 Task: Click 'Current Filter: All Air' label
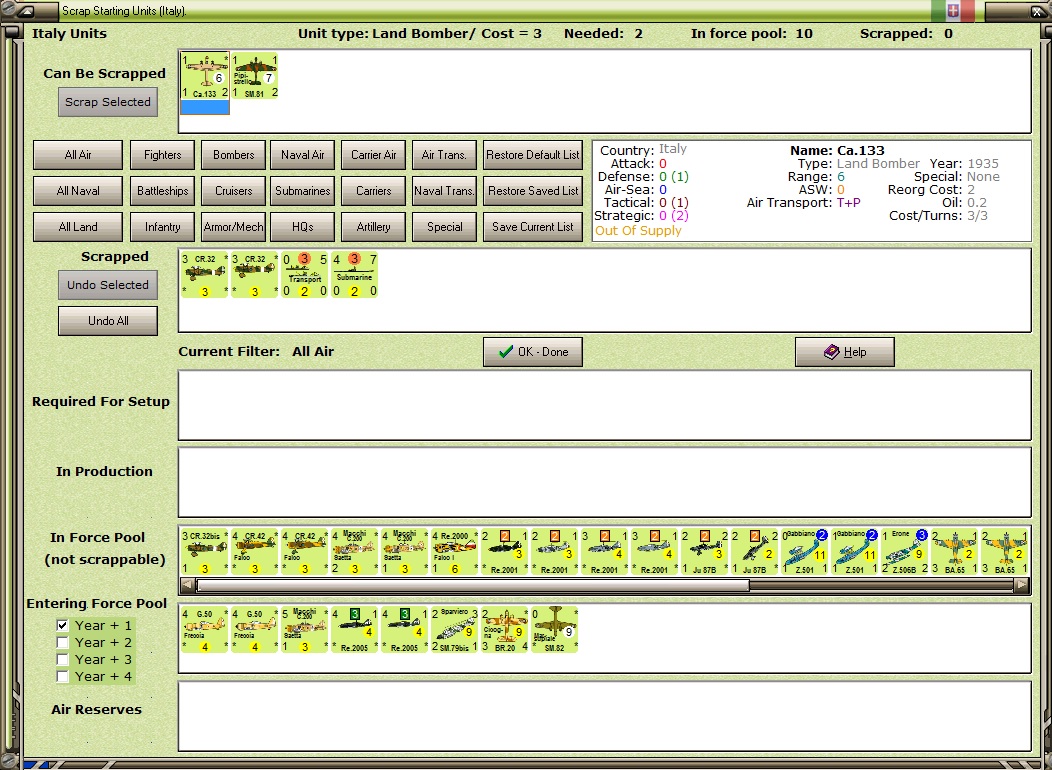tap(256, 351)
